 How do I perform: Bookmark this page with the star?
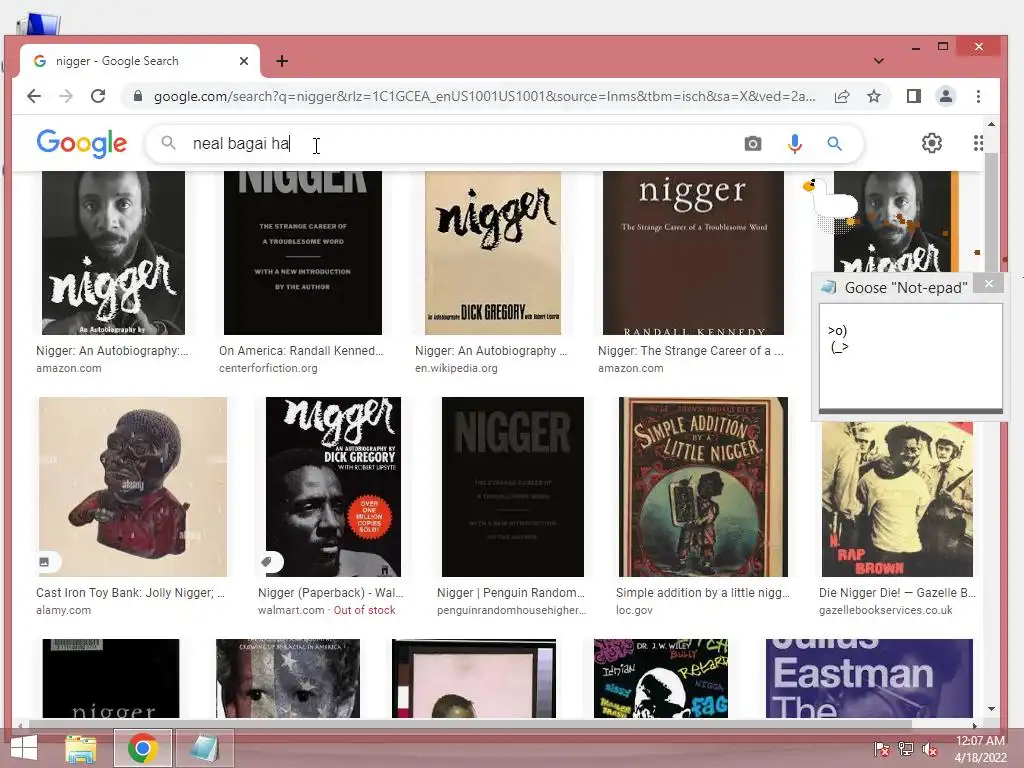tap(874, 96)
